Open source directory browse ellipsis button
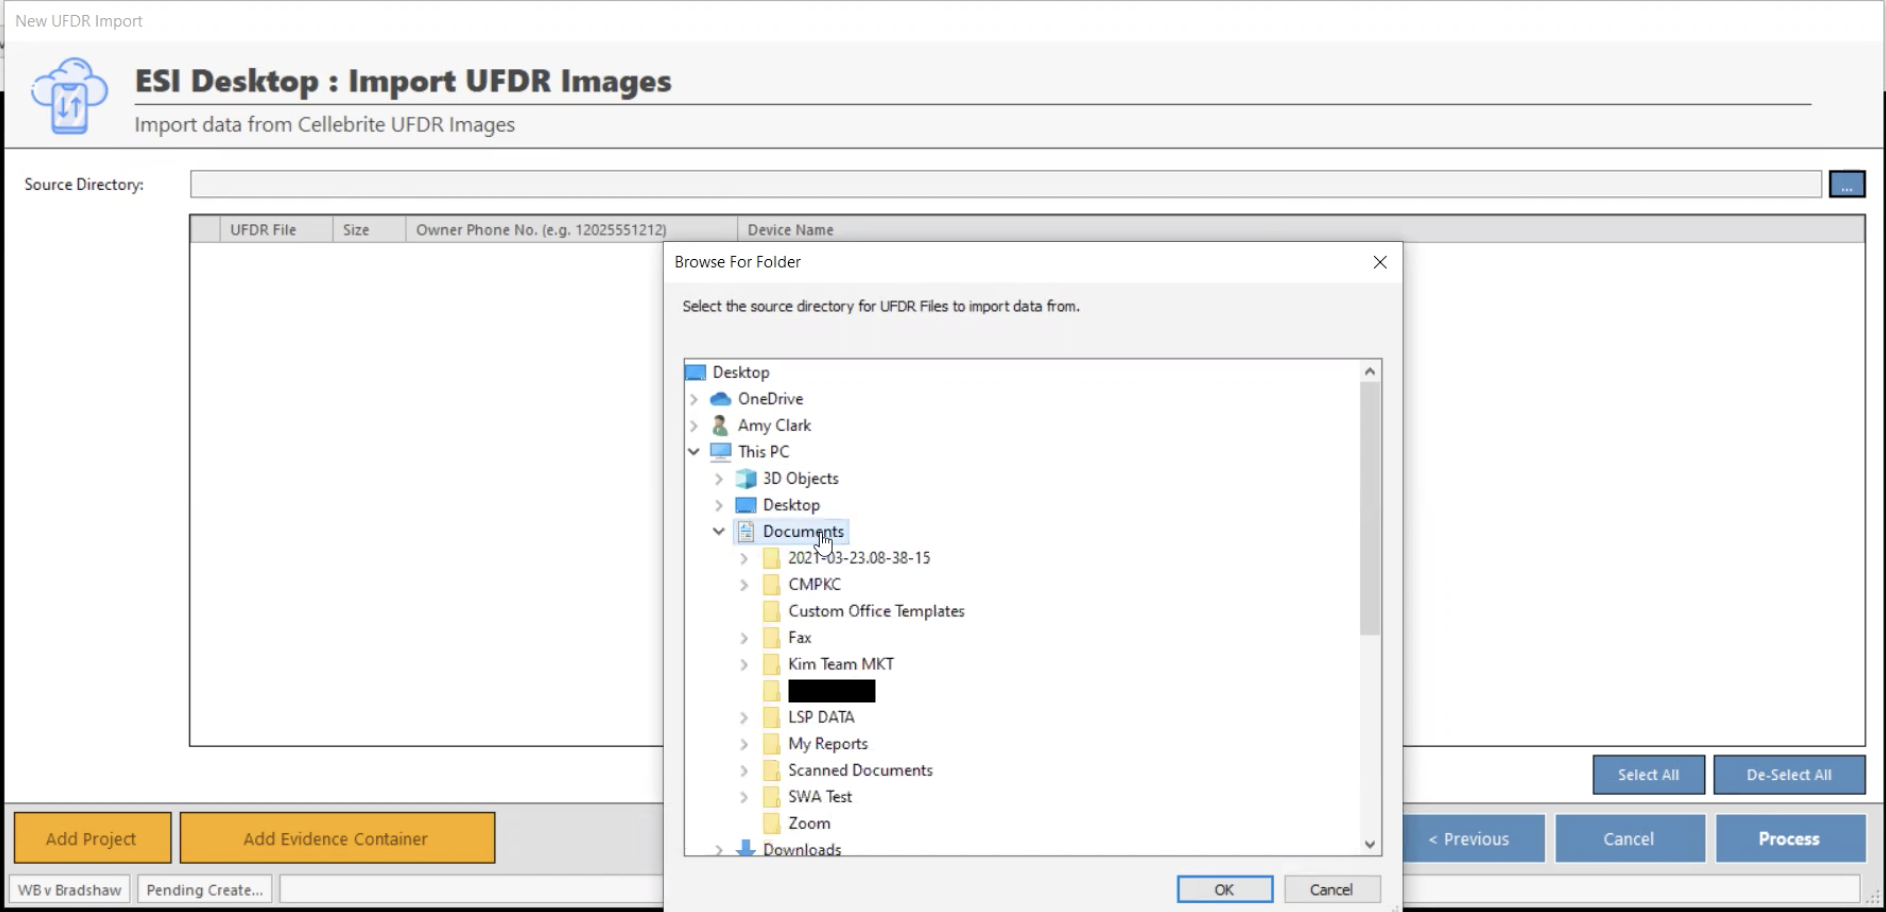The width and height of the screenshot is (1886, 912). (1847, 184)
